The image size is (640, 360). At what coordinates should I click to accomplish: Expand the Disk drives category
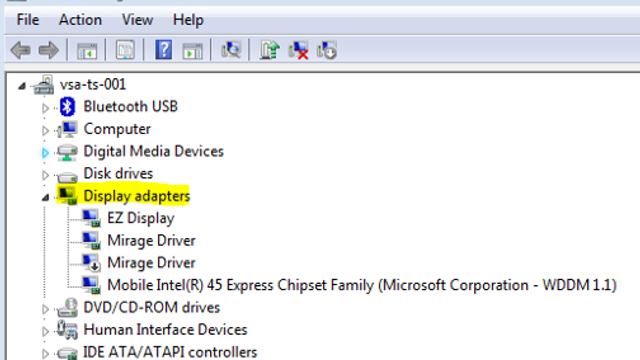(45, 175)
